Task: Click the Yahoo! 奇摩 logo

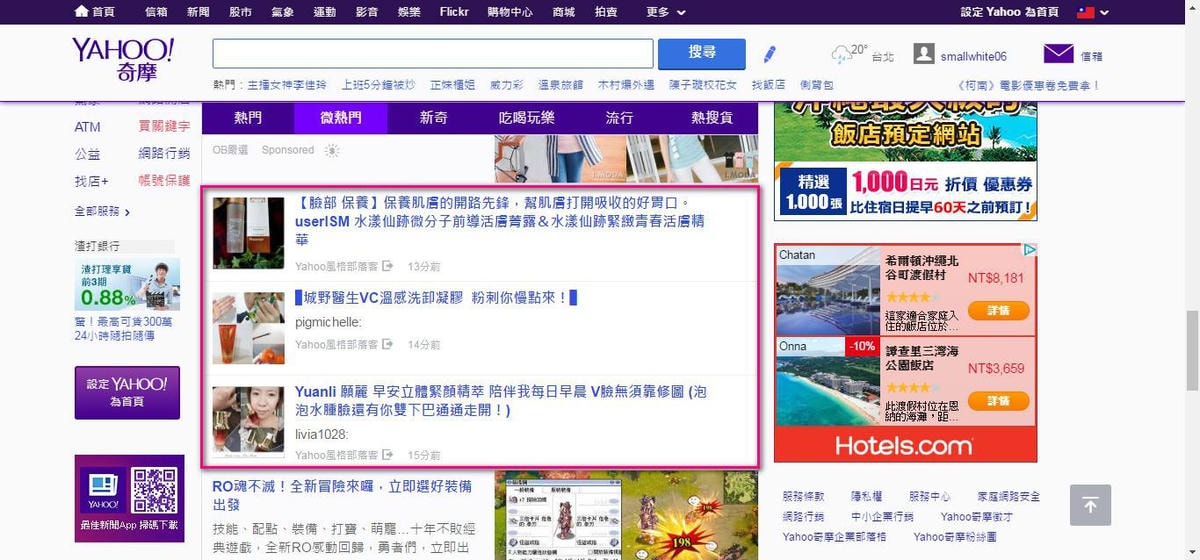Action: click(x=123, y=60)
